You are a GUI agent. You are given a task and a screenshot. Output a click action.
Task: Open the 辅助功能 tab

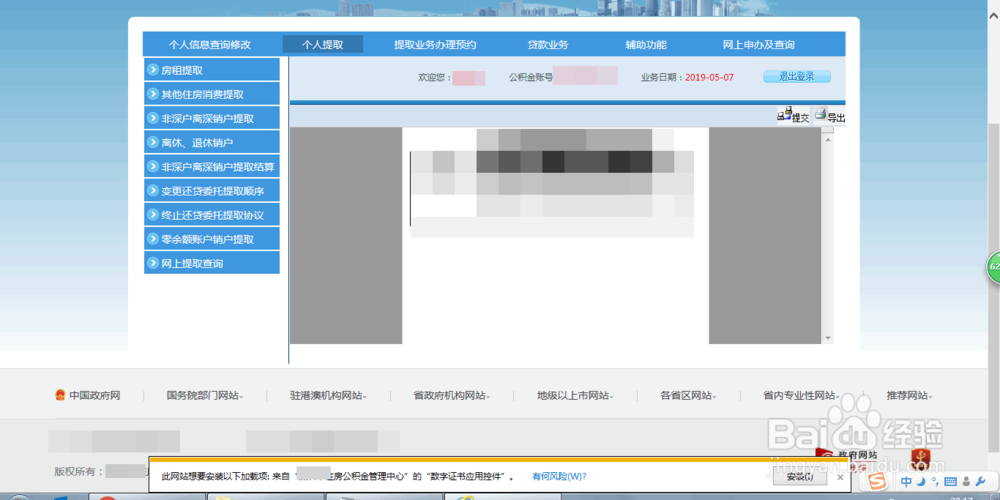pyautogui.click(x=646, y=45)
